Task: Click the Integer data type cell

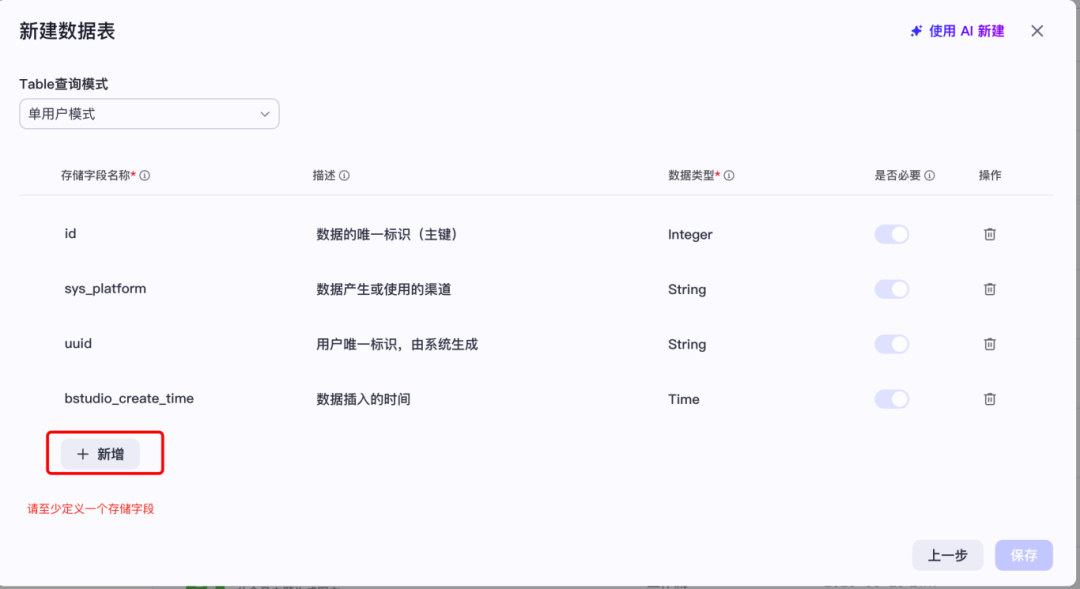Action: coord(690,234)
